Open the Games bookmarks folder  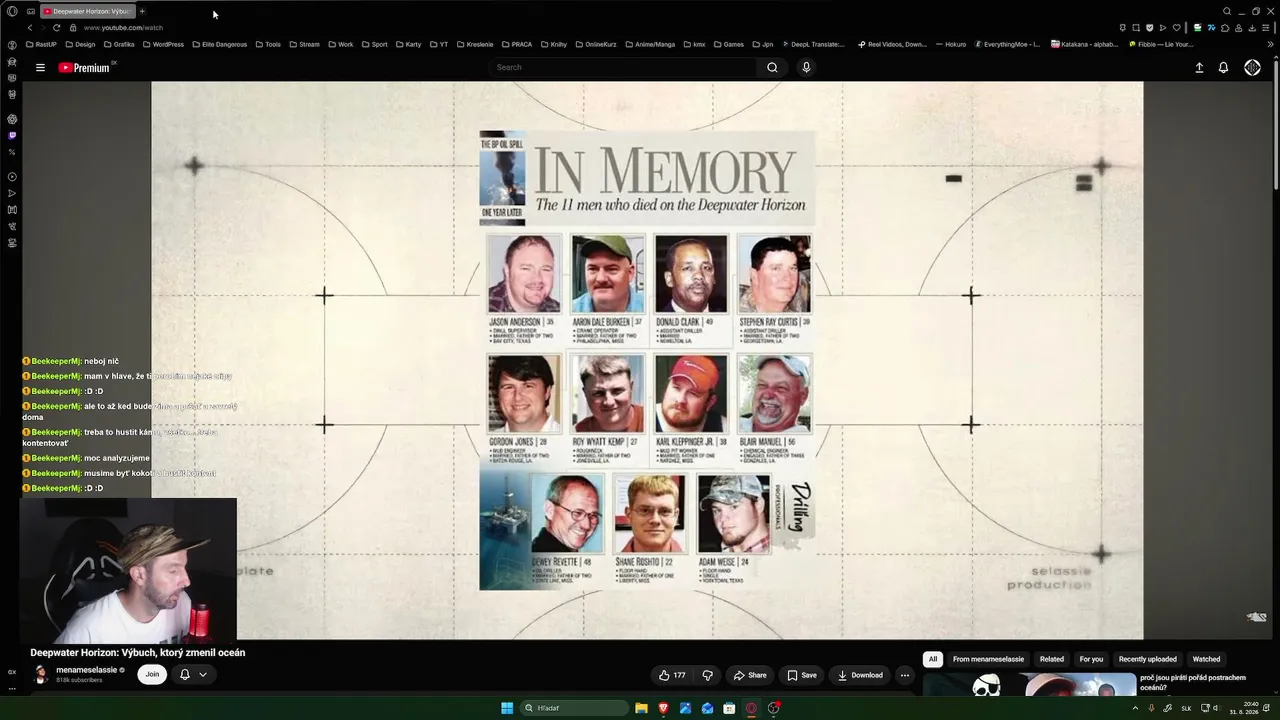click(x=728, y=44)
